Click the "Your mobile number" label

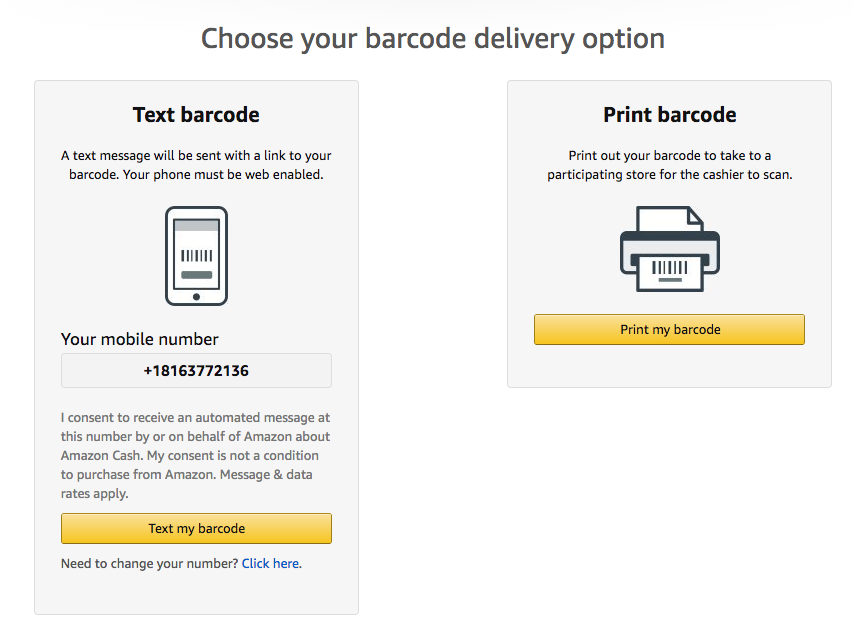140,339
